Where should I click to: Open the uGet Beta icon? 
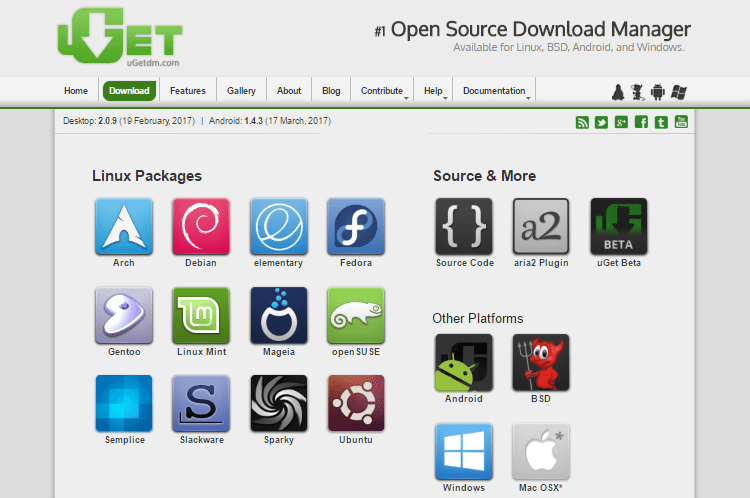[618, 226]
